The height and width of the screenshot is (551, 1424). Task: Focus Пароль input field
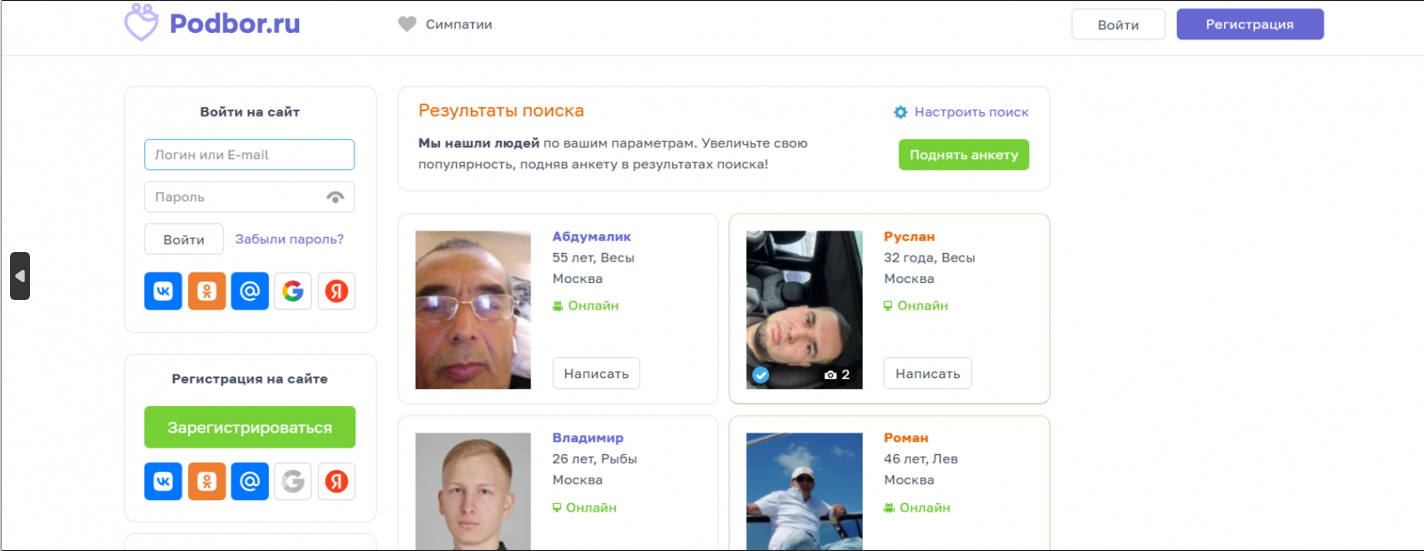(250, 197)
